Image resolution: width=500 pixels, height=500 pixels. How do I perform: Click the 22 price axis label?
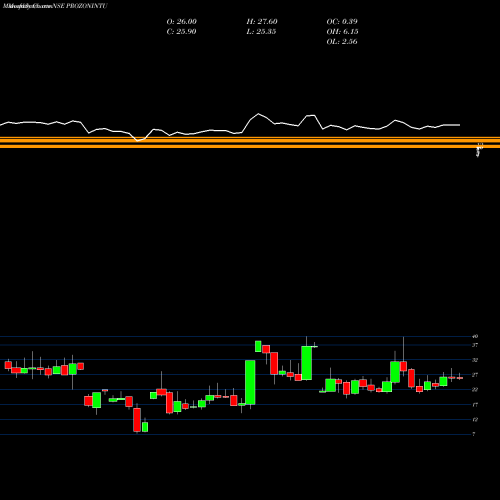coord(475,390)
